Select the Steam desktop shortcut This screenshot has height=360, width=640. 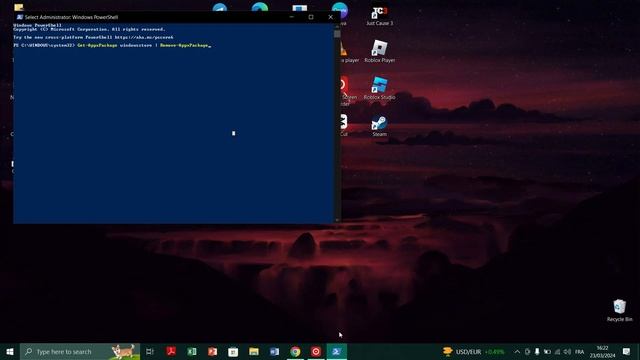(x=379, y=126)
